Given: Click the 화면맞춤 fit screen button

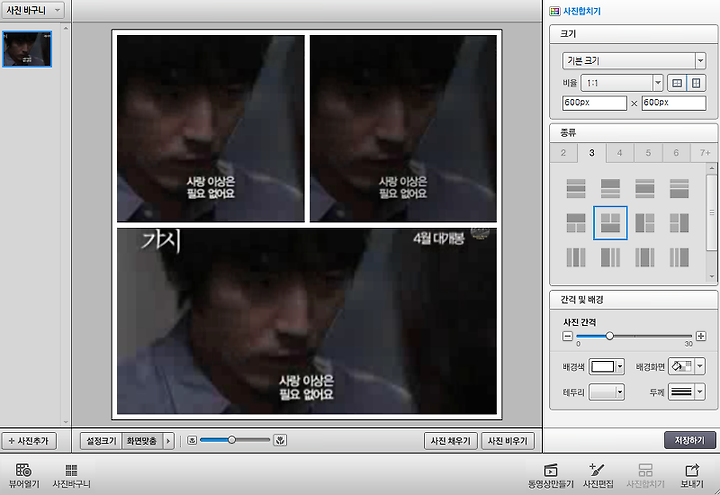Looking at the screenshot, I should click(142, 441).
